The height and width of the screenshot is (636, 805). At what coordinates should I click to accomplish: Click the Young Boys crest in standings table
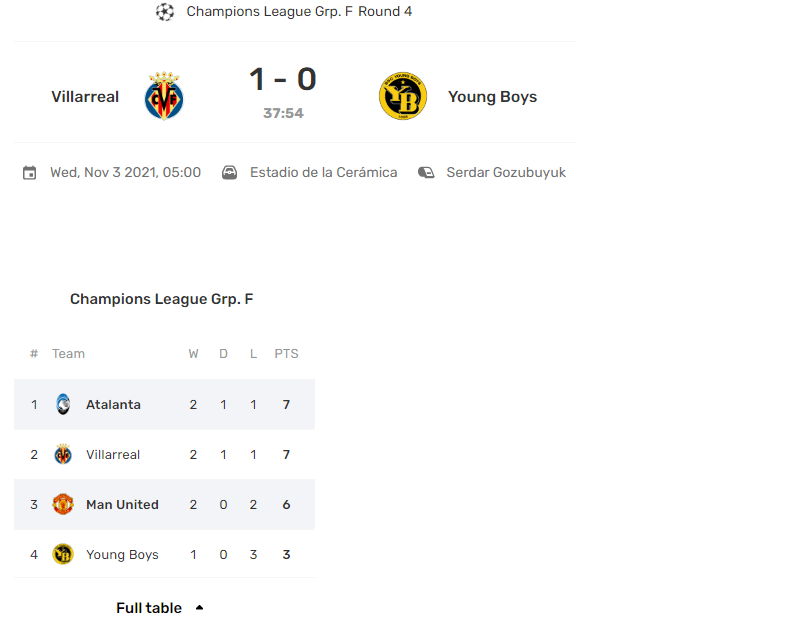tap(63, 555)
